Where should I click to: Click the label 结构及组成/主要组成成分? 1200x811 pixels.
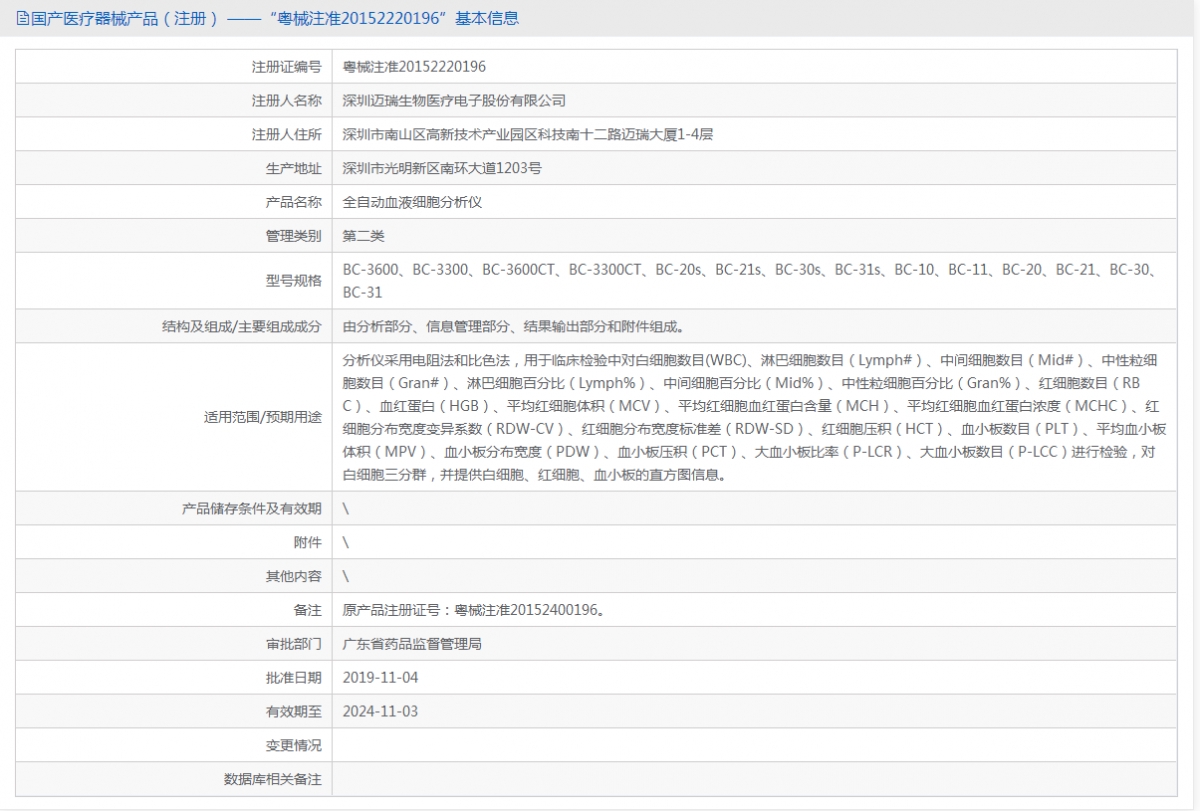[x=242, y=326]
